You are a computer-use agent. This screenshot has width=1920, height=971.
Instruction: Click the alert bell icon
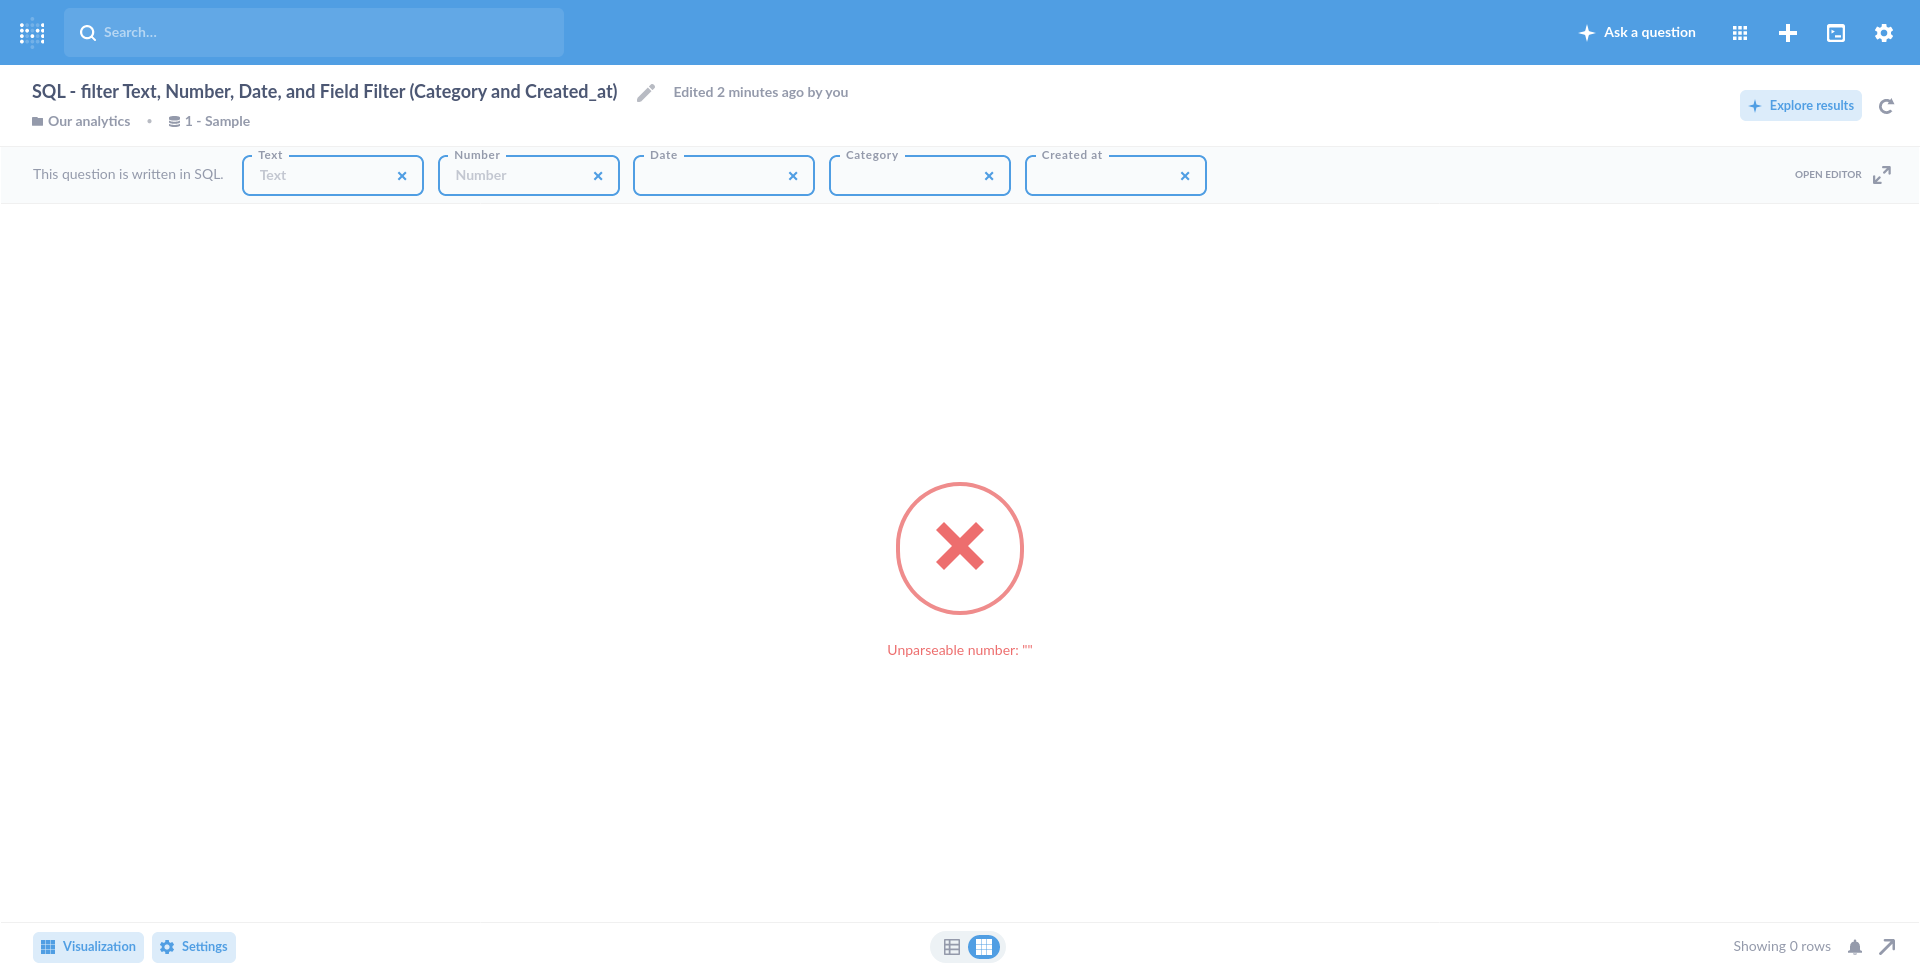1855,947
